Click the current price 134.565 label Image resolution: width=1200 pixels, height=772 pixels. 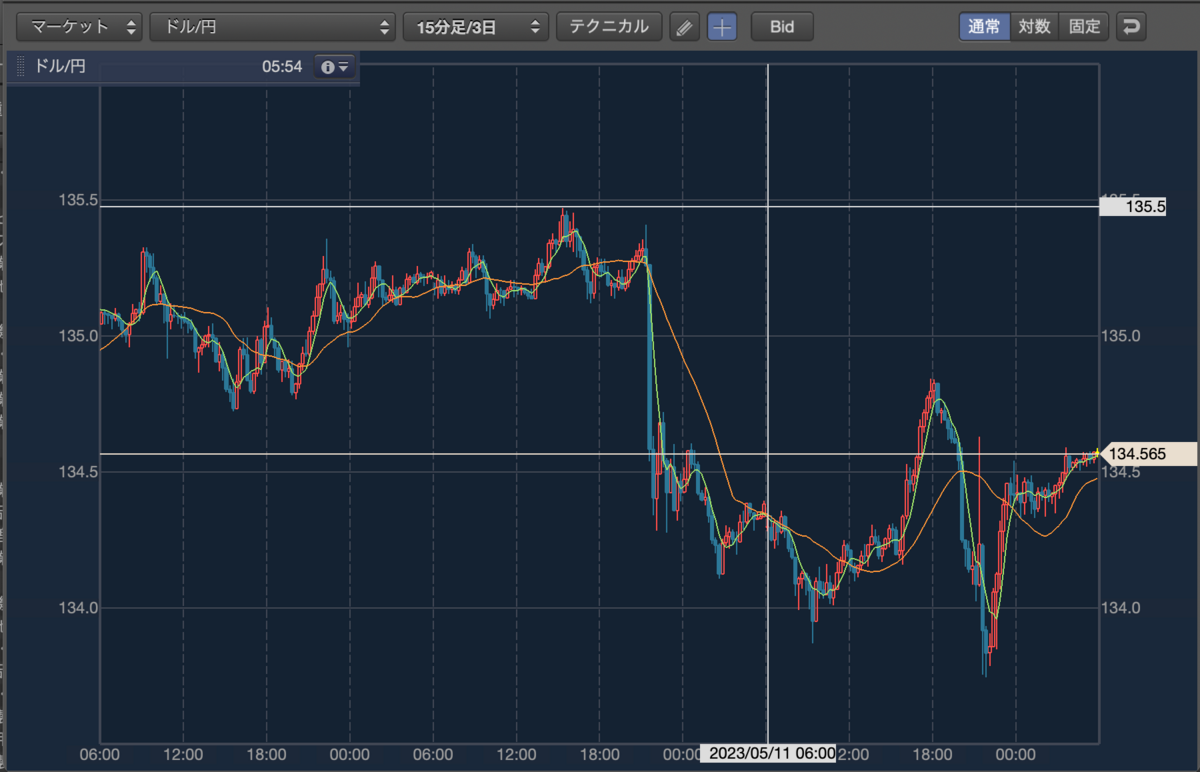1146,454
